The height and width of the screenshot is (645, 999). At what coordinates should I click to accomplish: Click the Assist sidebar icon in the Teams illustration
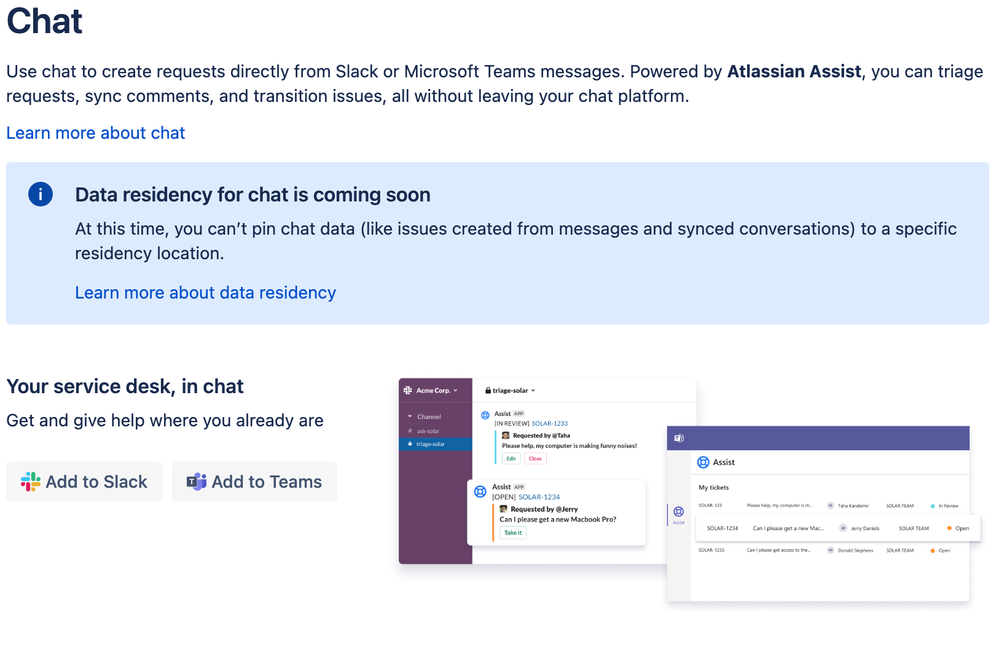coord(679,515)
